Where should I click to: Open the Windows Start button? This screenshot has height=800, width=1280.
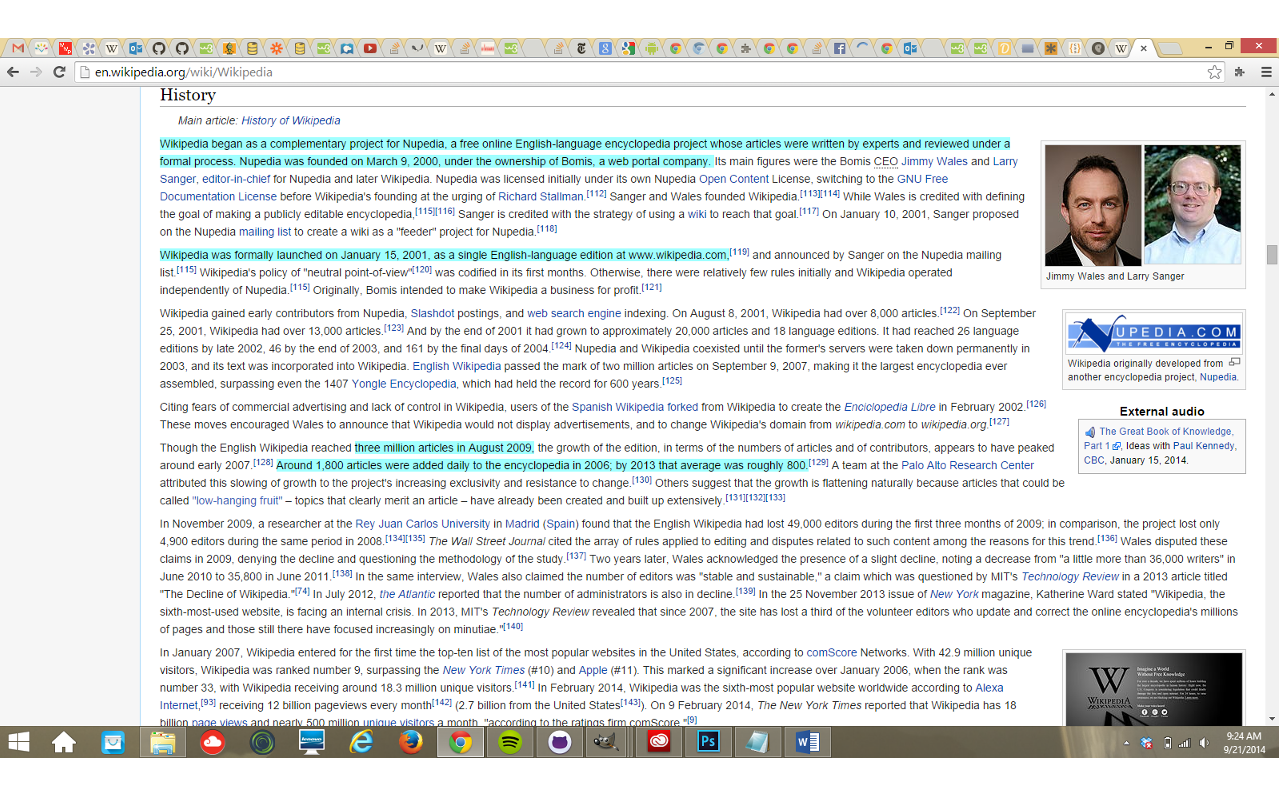[x=19, y=742]
